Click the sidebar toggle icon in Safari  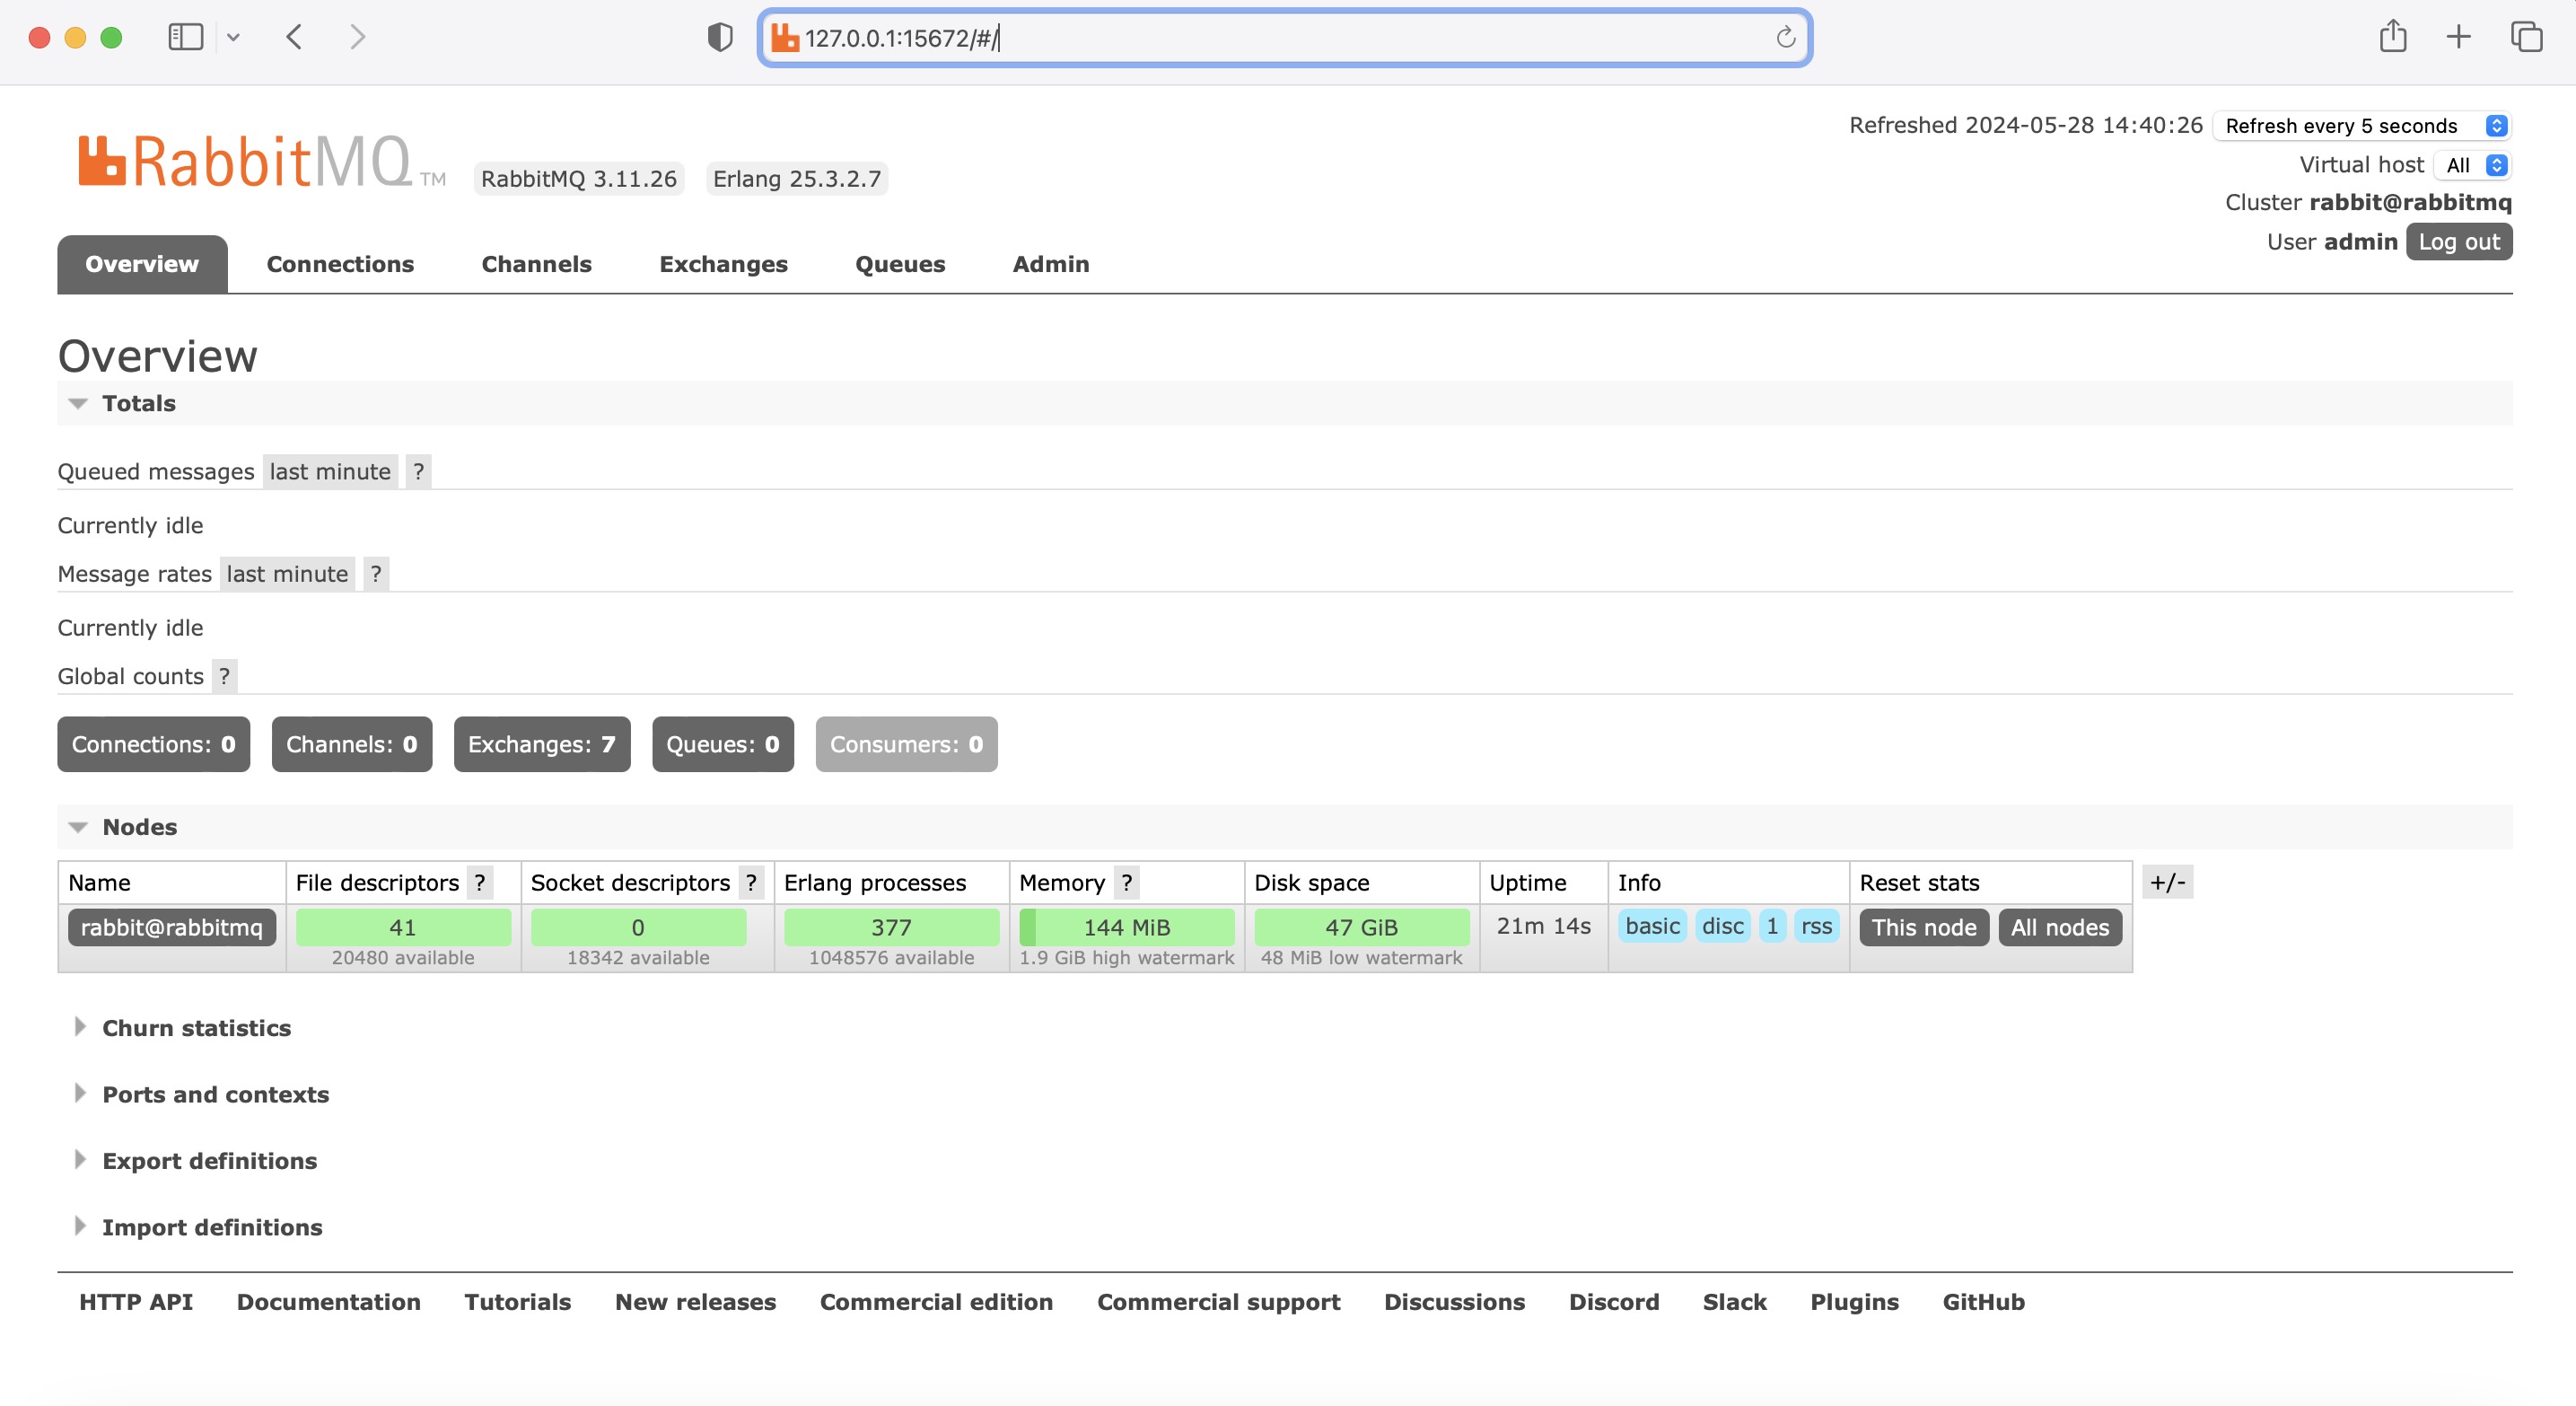click(185, 36)
